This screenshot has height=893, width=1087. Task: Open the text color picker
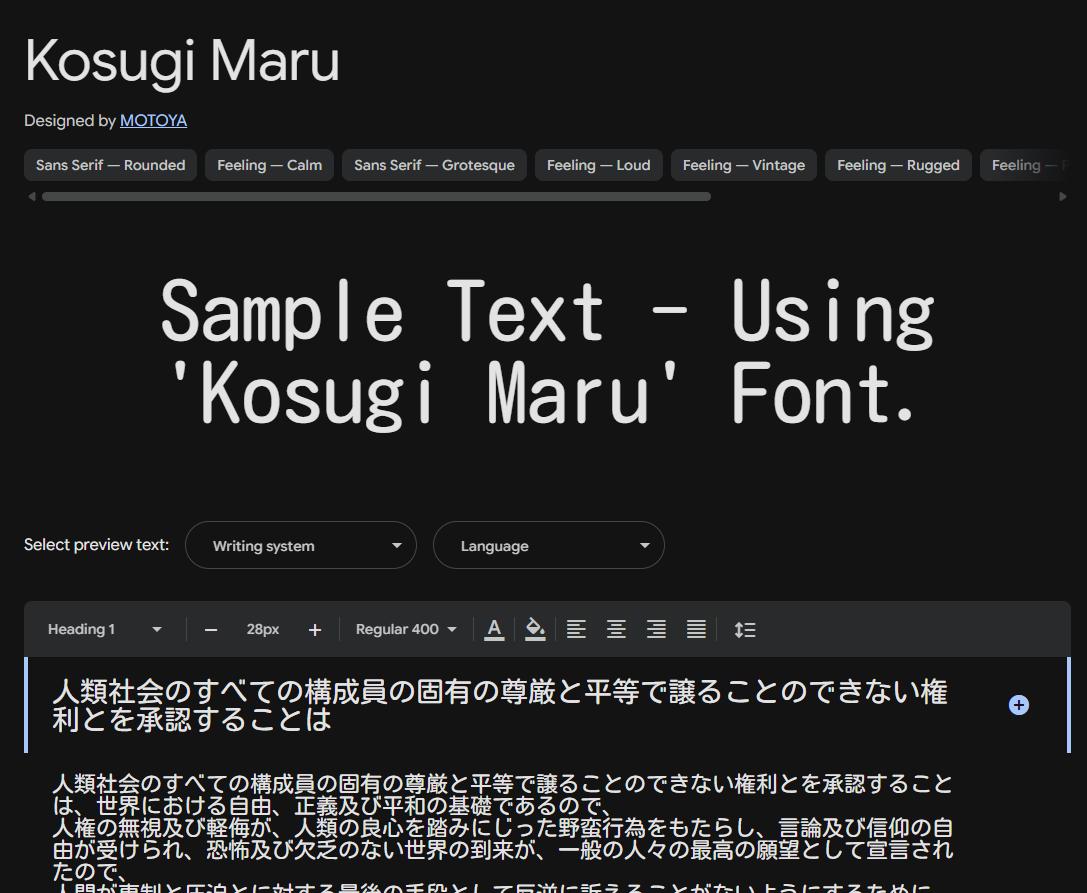(x=494, y=630)
